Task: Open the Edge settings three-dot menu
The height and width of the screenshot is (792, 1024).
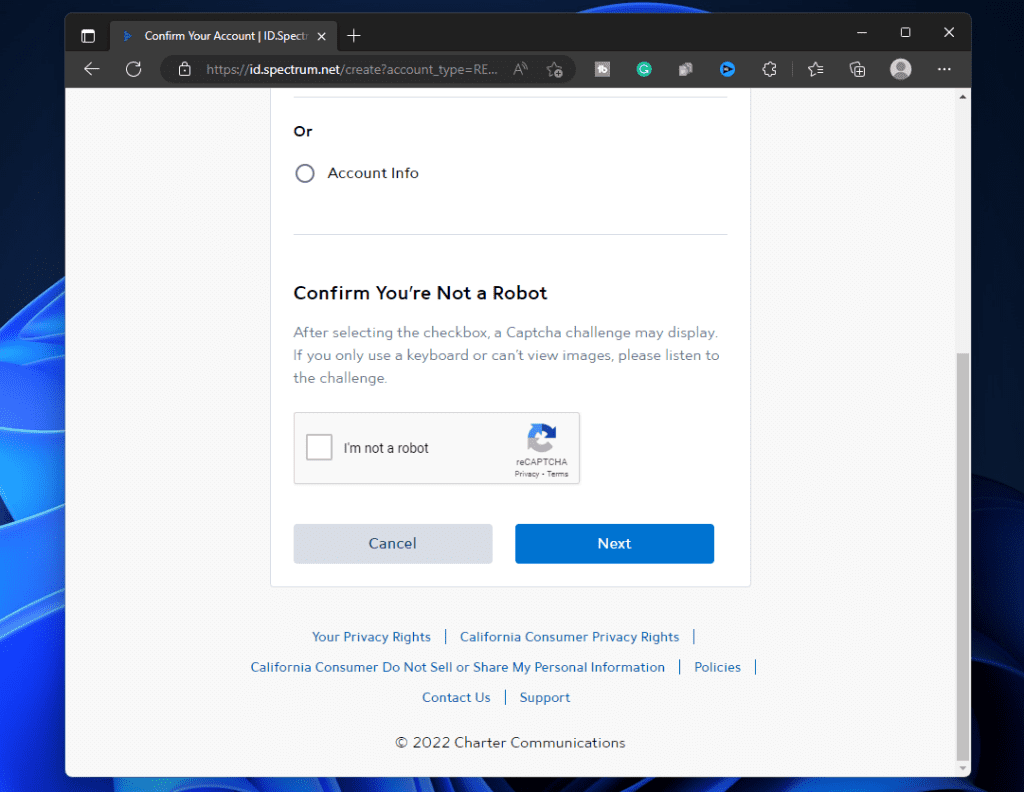Action: 943,69
